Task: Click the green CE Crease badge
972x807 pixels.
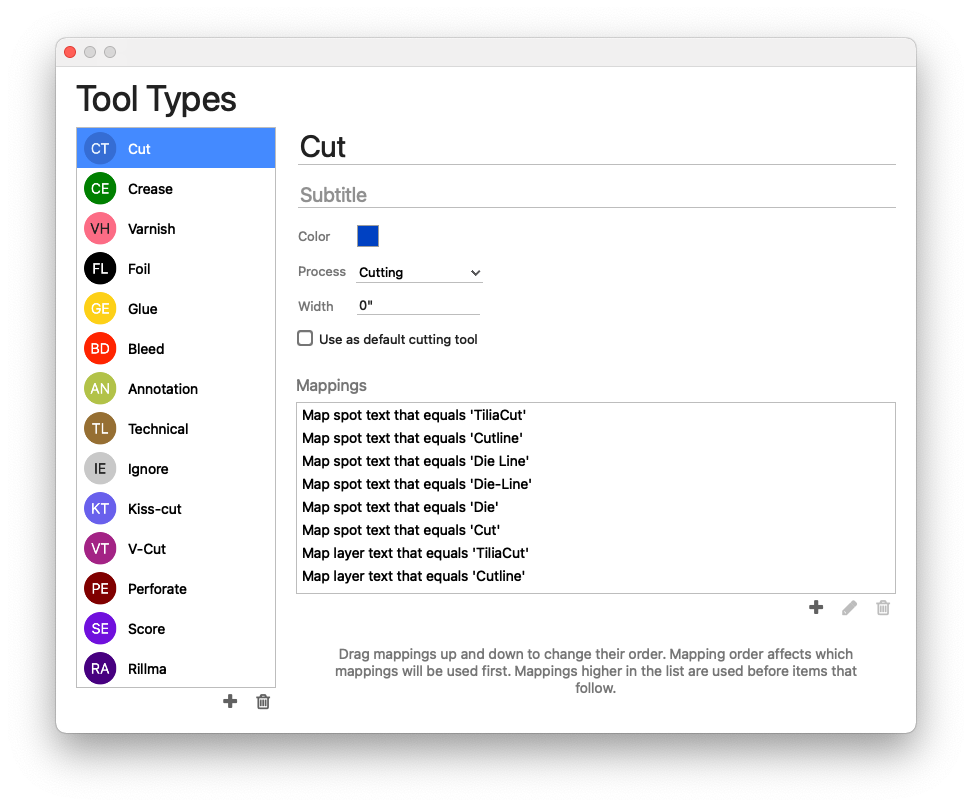Action: [x=100, y=188]
